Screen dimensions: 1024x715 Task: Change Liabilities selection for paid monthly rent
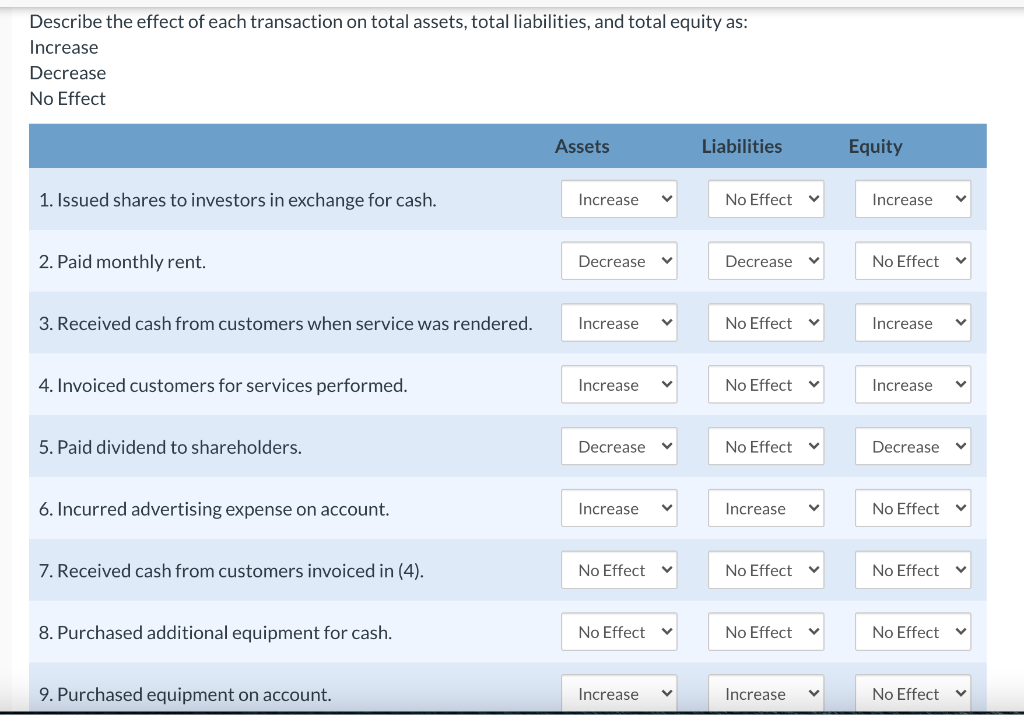pos(766,261)
